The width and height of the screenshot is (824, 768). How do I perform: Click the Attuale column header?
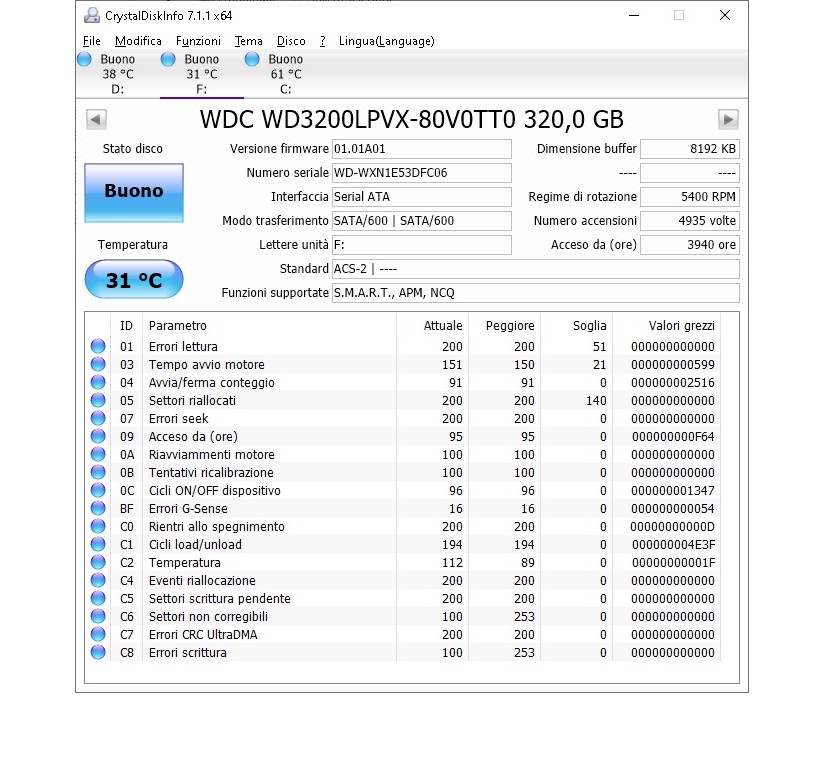pos(432,326)
